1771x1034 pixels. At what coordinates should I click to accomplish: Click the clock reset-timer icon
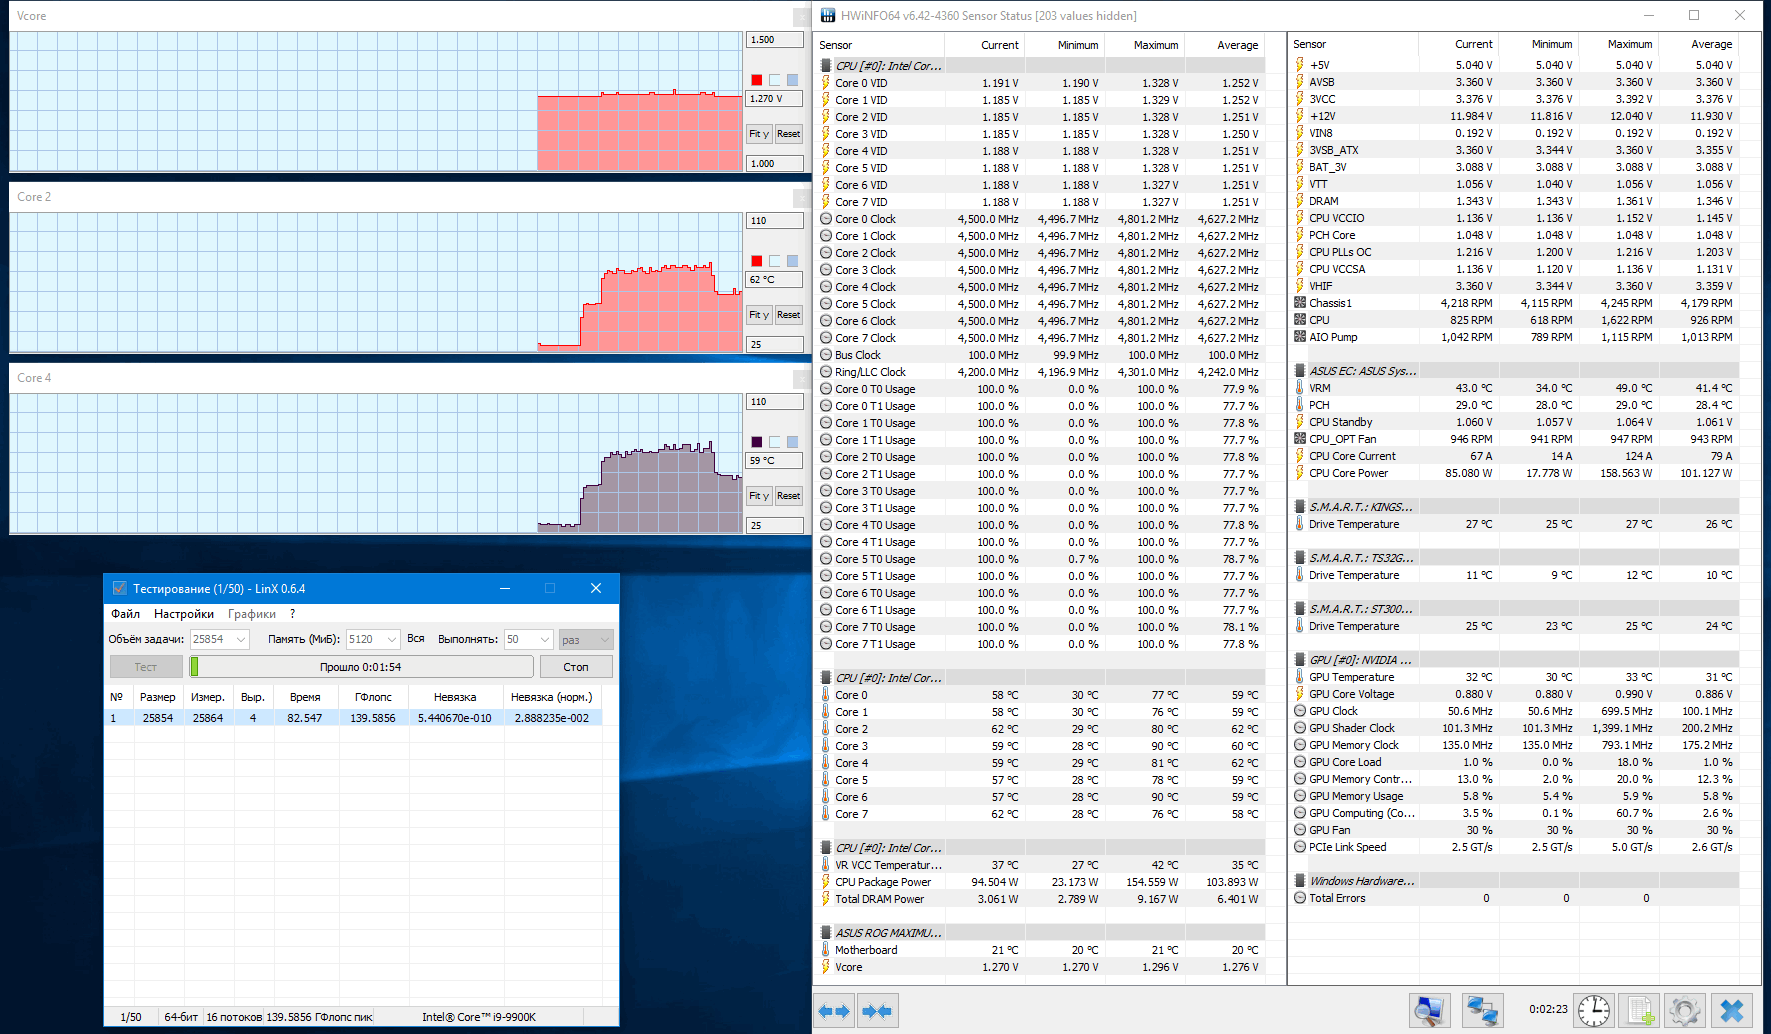1594,1011
